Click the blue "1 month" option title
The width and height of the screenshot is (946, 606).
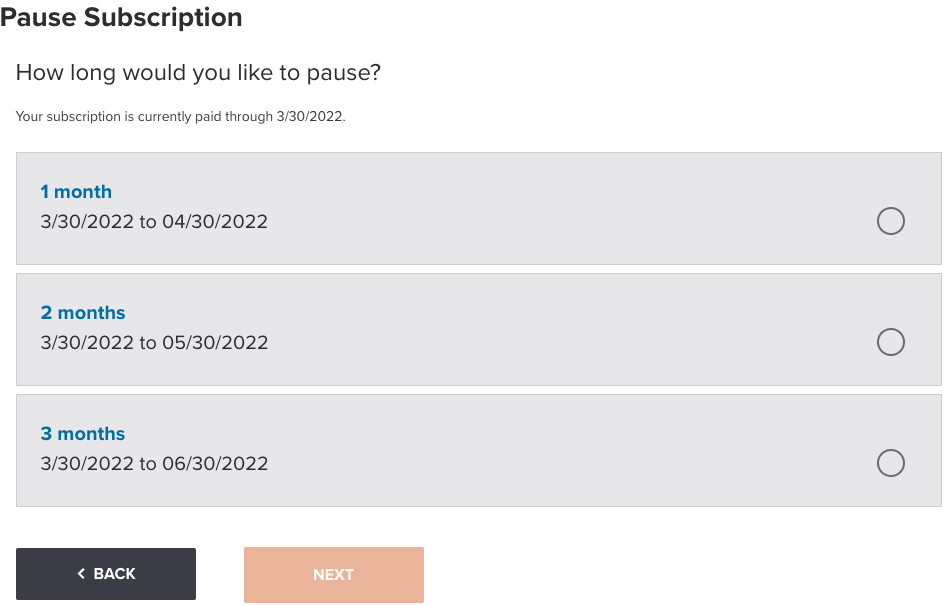tap(76, 192)
